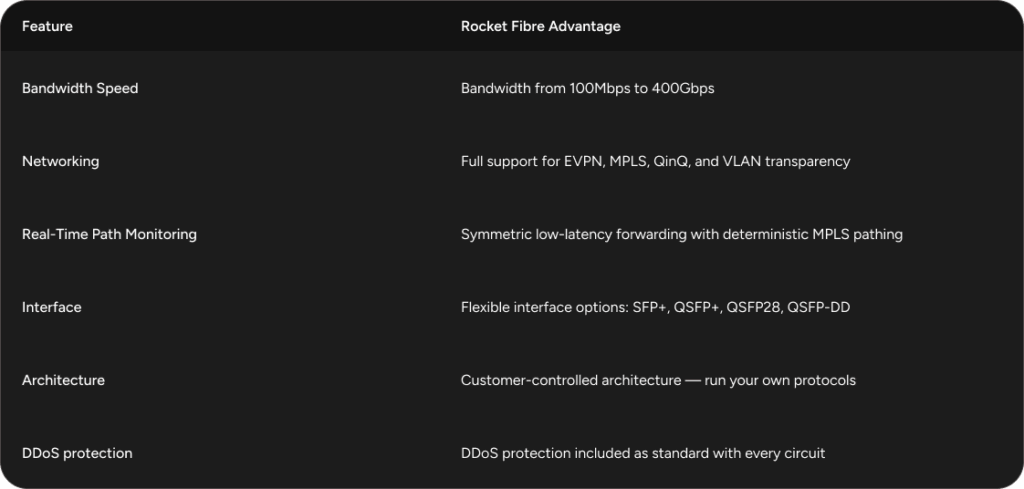Click the Symmetric low-latency forwarding description

pyautogui.click(x=681, y=234)
